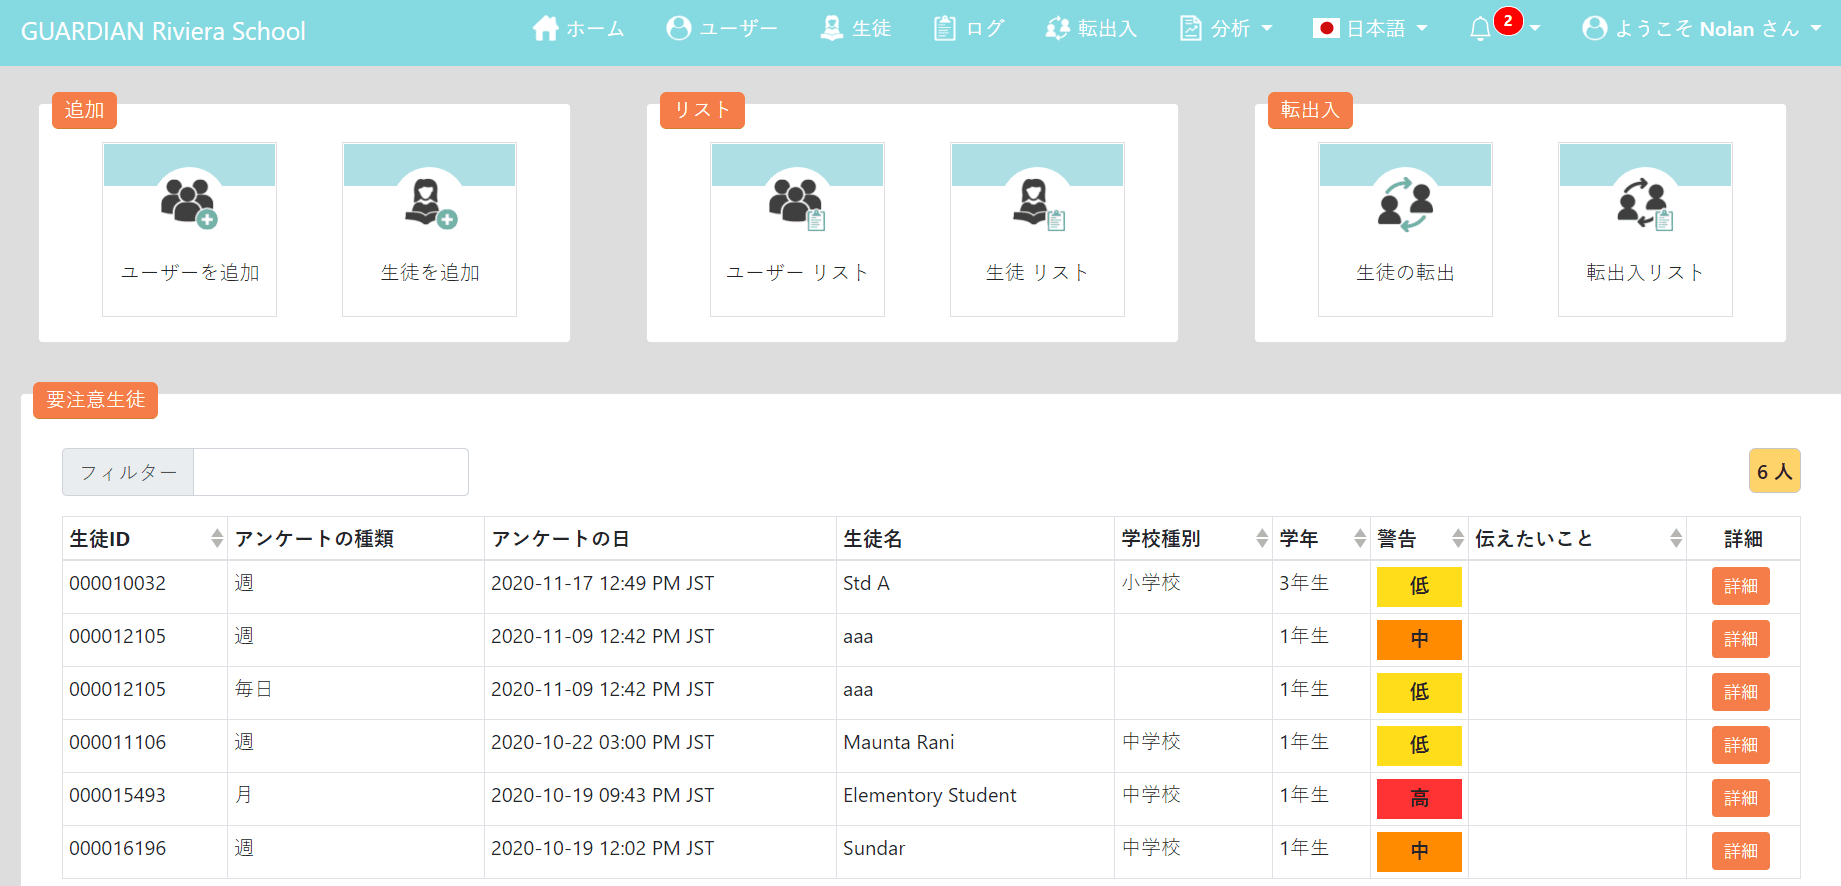
Task: Click the transfer icon beside 転出入 in navbar
Action: pyautogui.click(x=1057, y=28)
